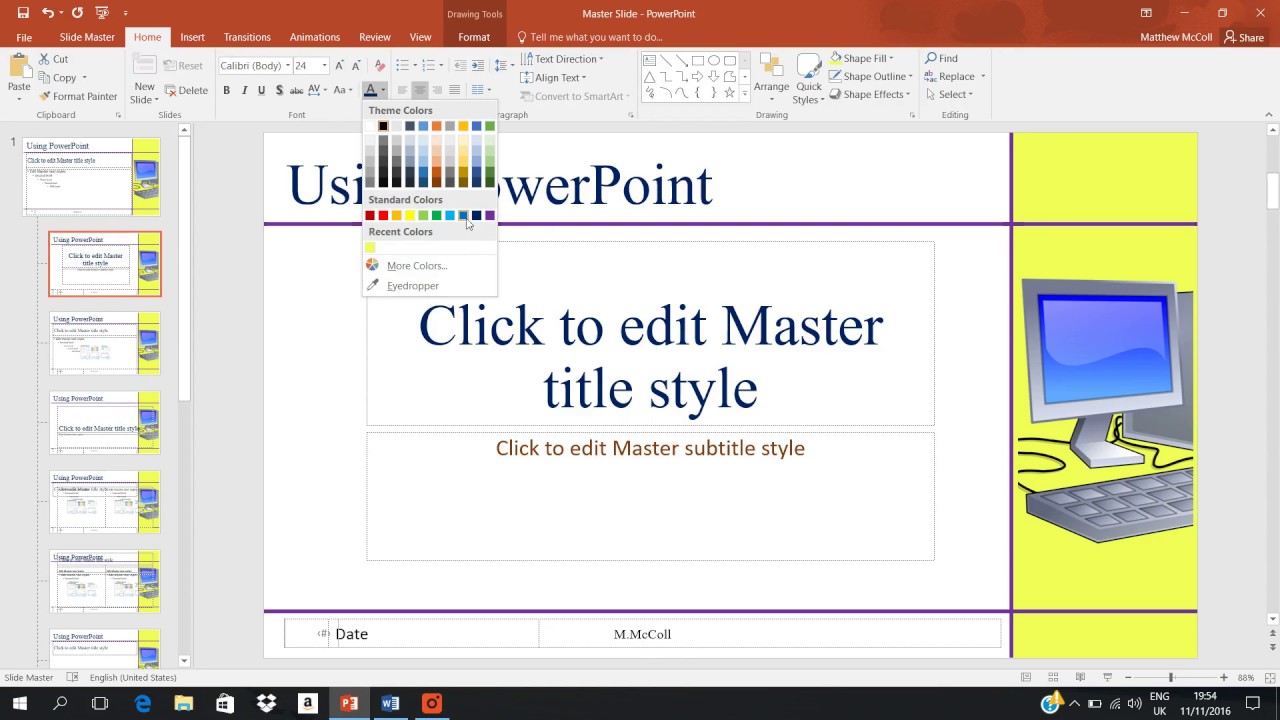Switch to Drawing Tools Format tab
The height and width of the screenshot is (720, 1280).
tap(474, 37)
